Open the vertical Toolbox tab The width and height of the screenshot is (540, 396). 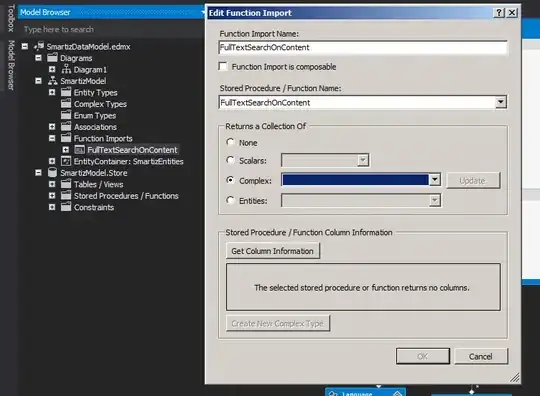point(11,18)
